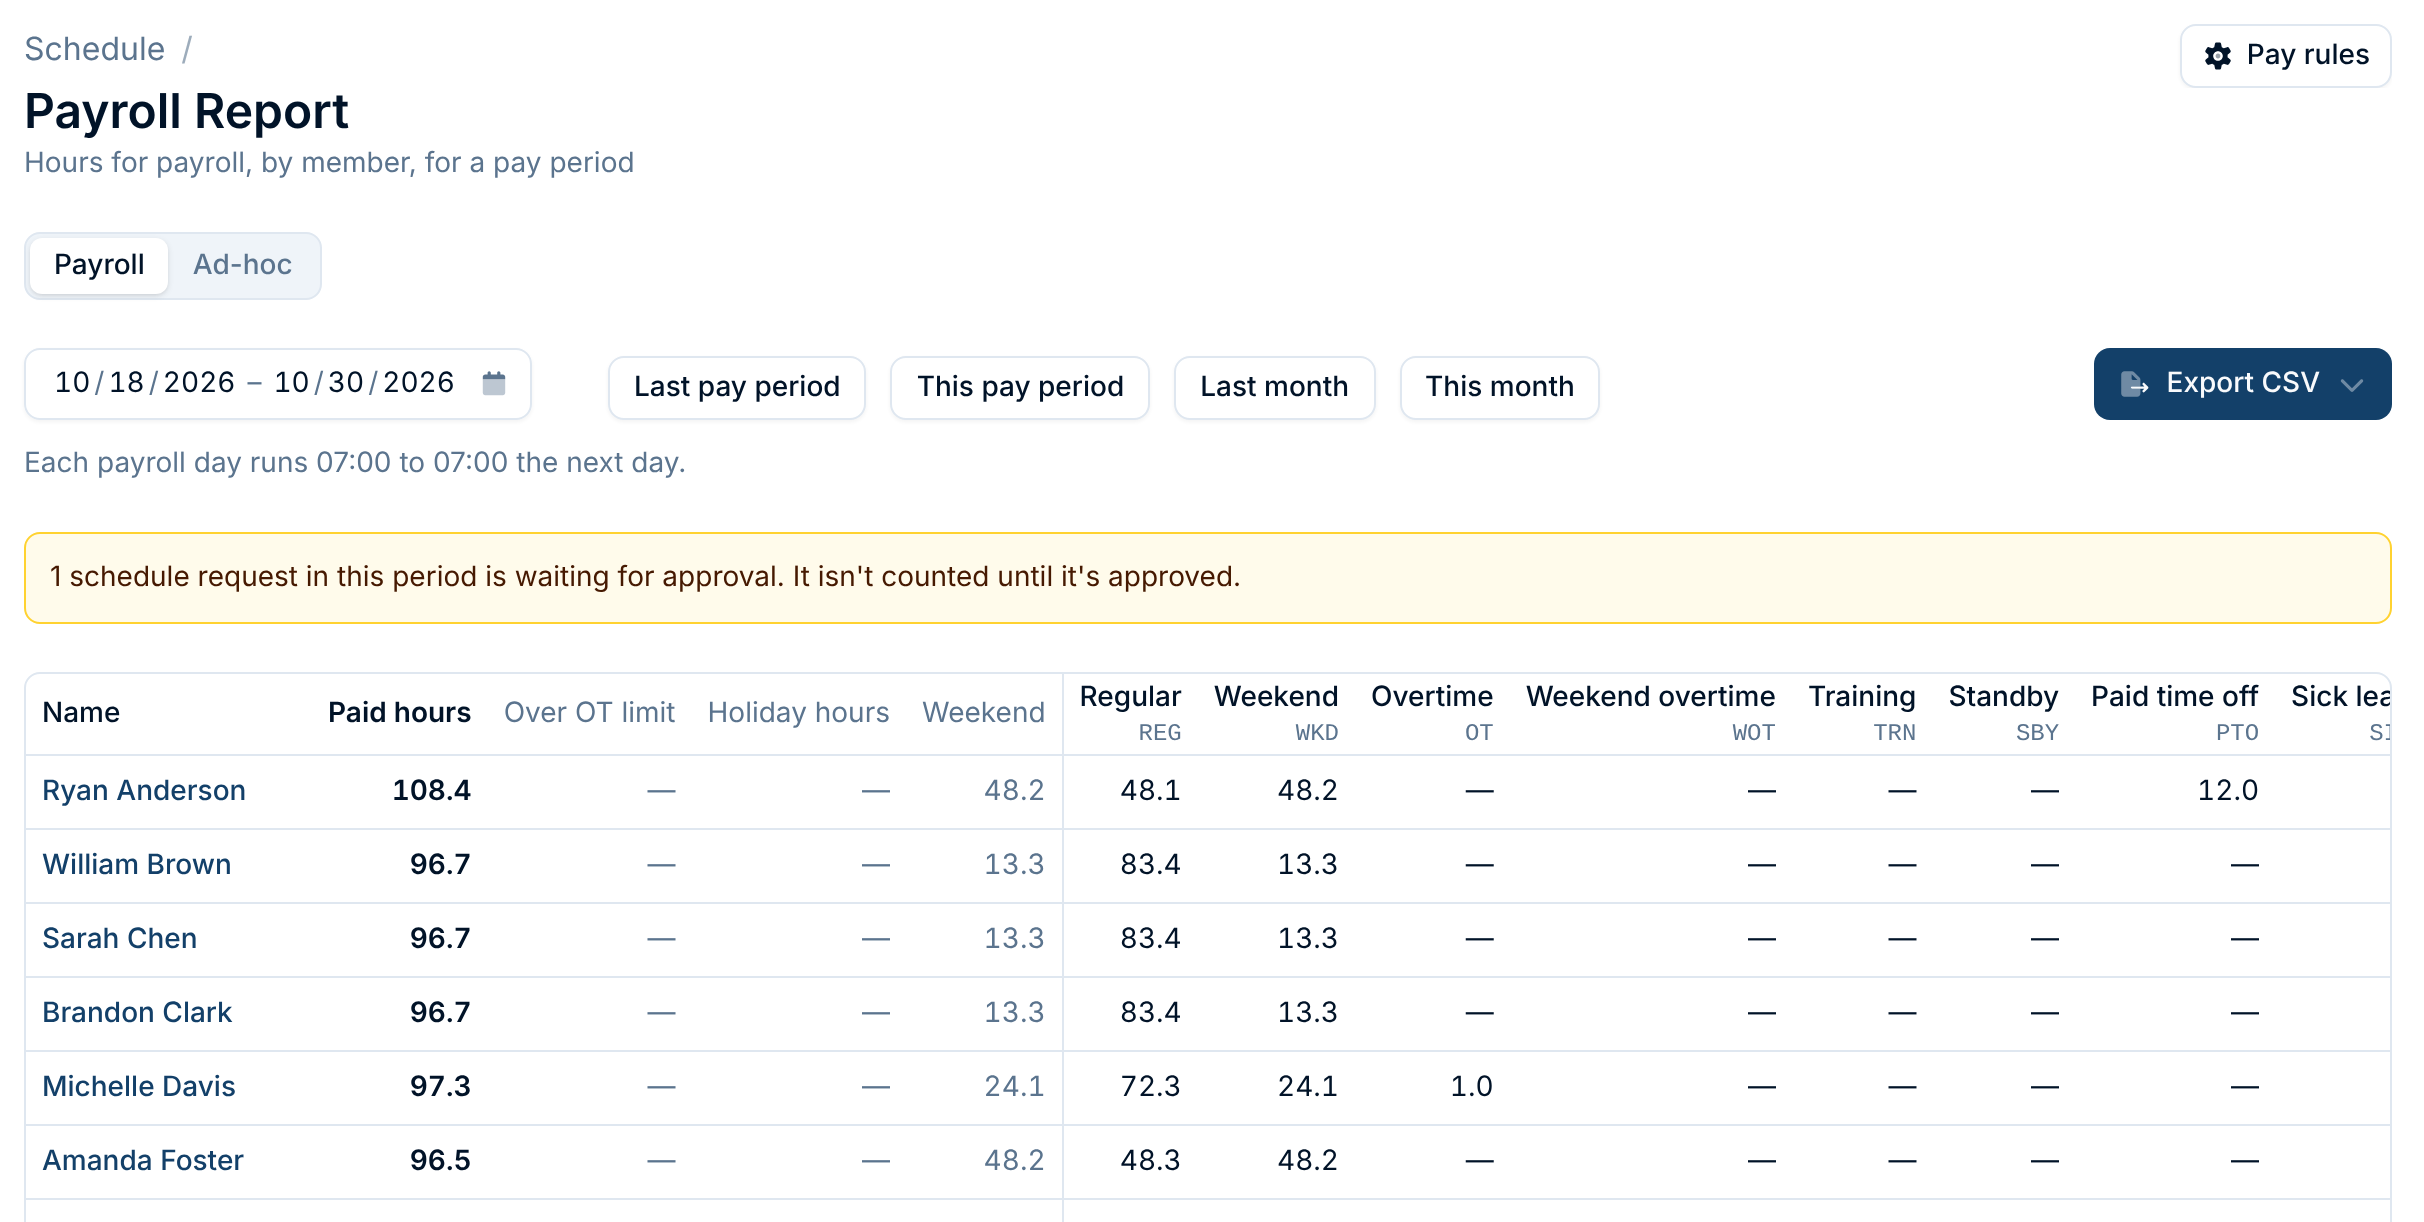Switch to the Ad-hoc tab
This screenshot has height=1222, width=2424.
coord(243,265)
